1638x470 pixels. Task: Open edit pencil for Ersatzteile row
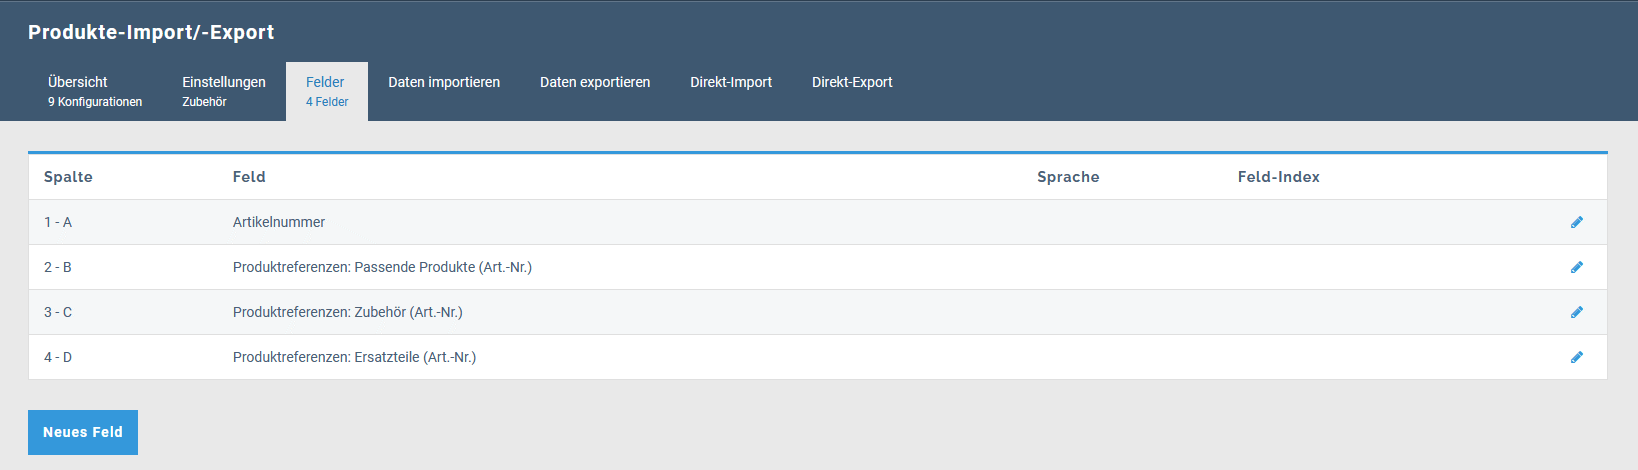click(x=1577, y=357)
